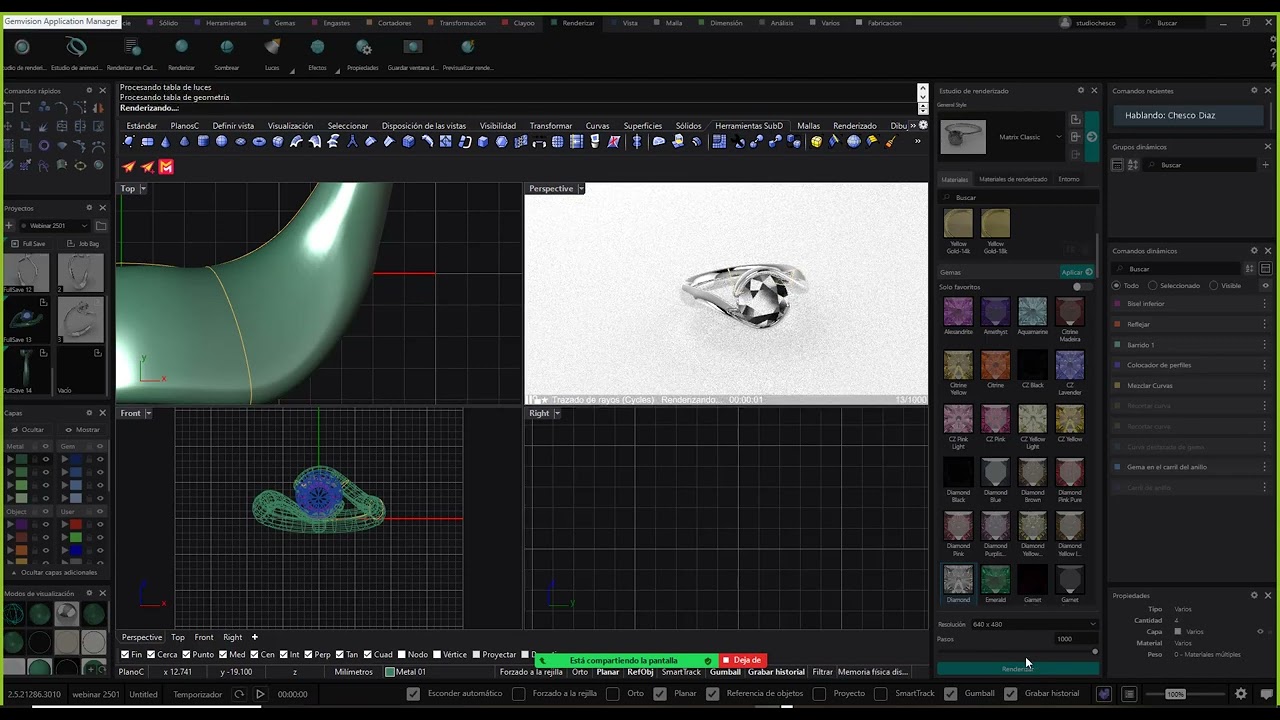Select the Todo radio button
The image size is (1280, 720).
point(1117,285)
